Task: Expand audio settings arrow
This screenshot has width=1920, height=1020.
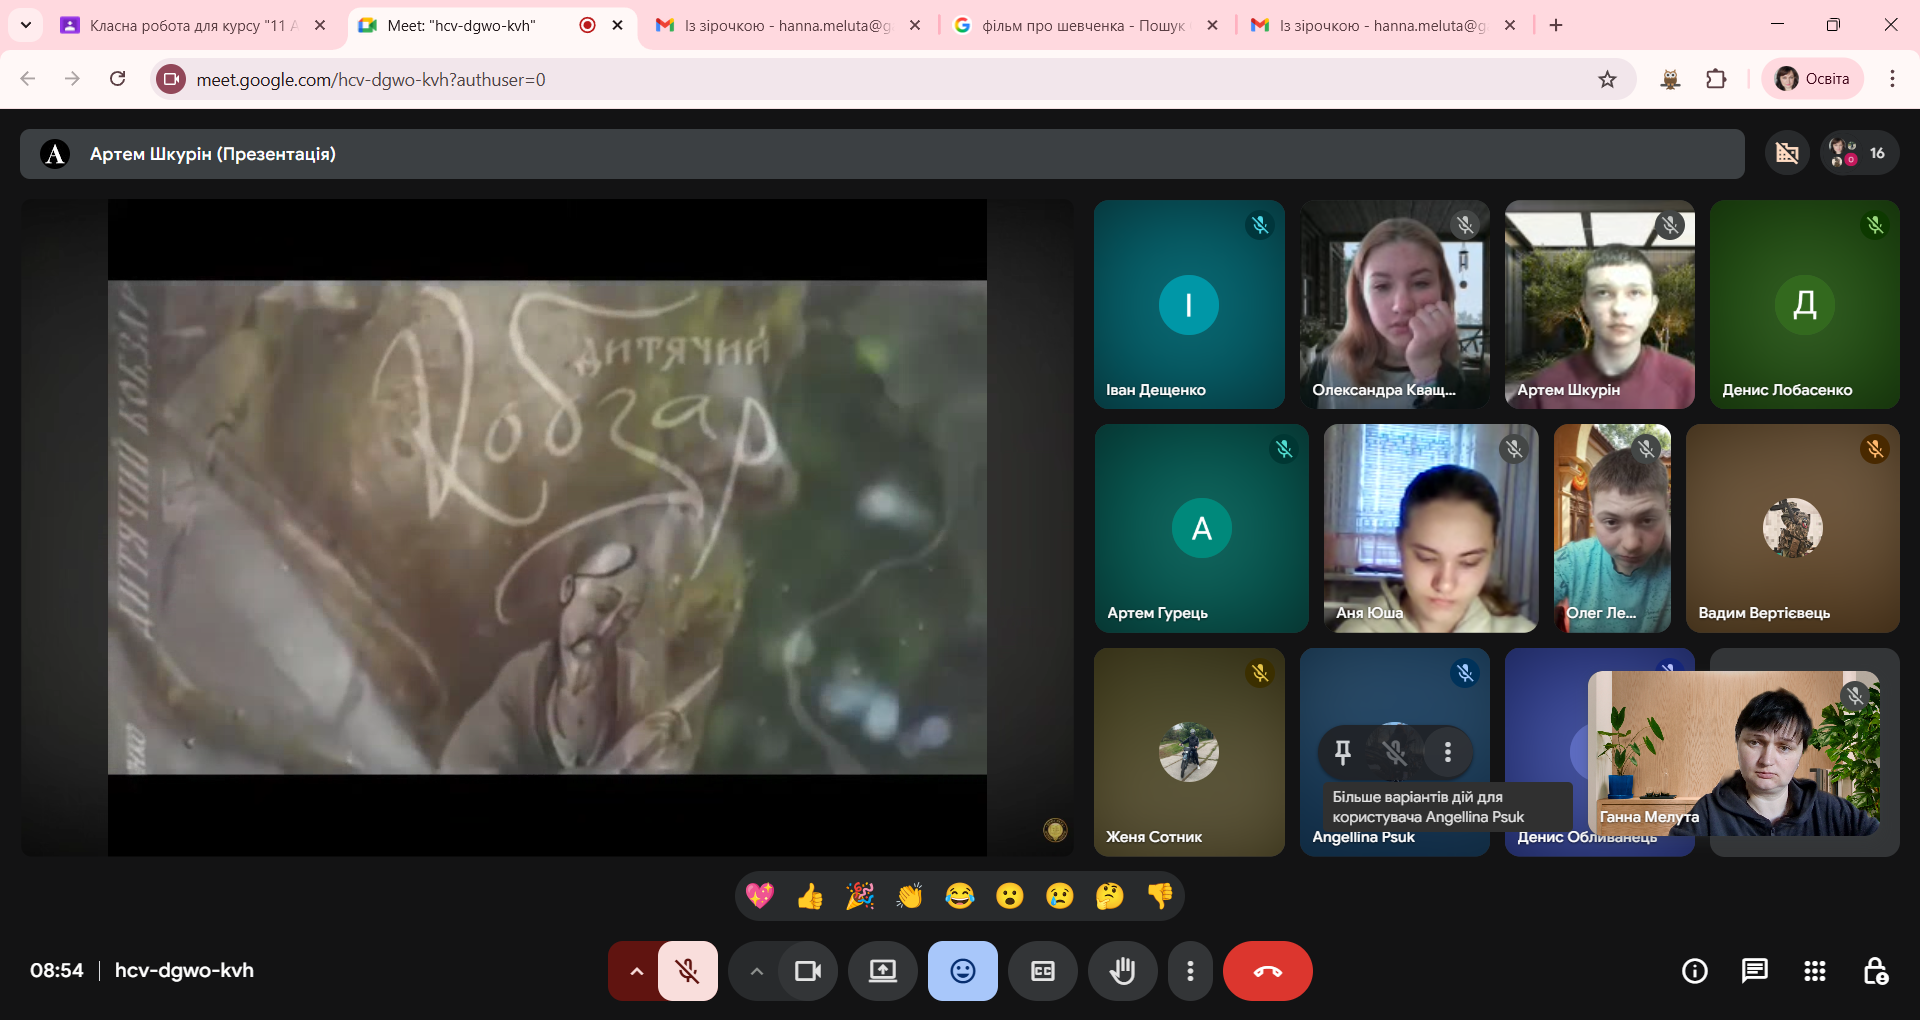Action: point(635,971)
